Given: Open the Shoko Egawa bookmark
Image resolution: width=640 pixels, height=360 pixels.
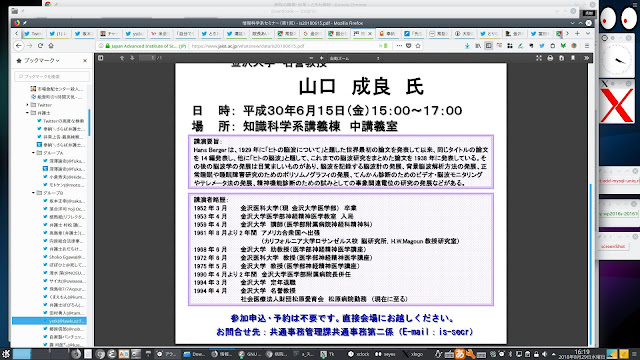Looking at the screenshot, I should [x=64, y=257].
